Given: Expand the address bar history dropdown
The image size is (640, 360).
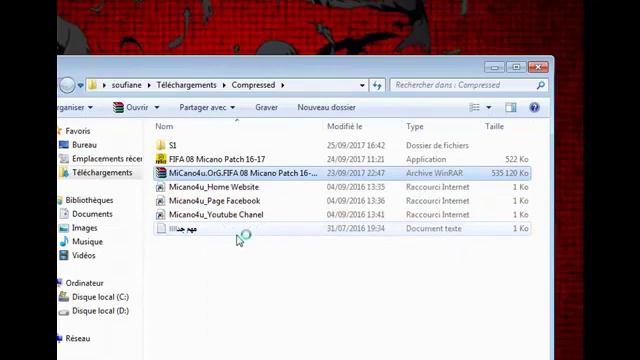Looking at the screenshot, I should pos(362,85).
